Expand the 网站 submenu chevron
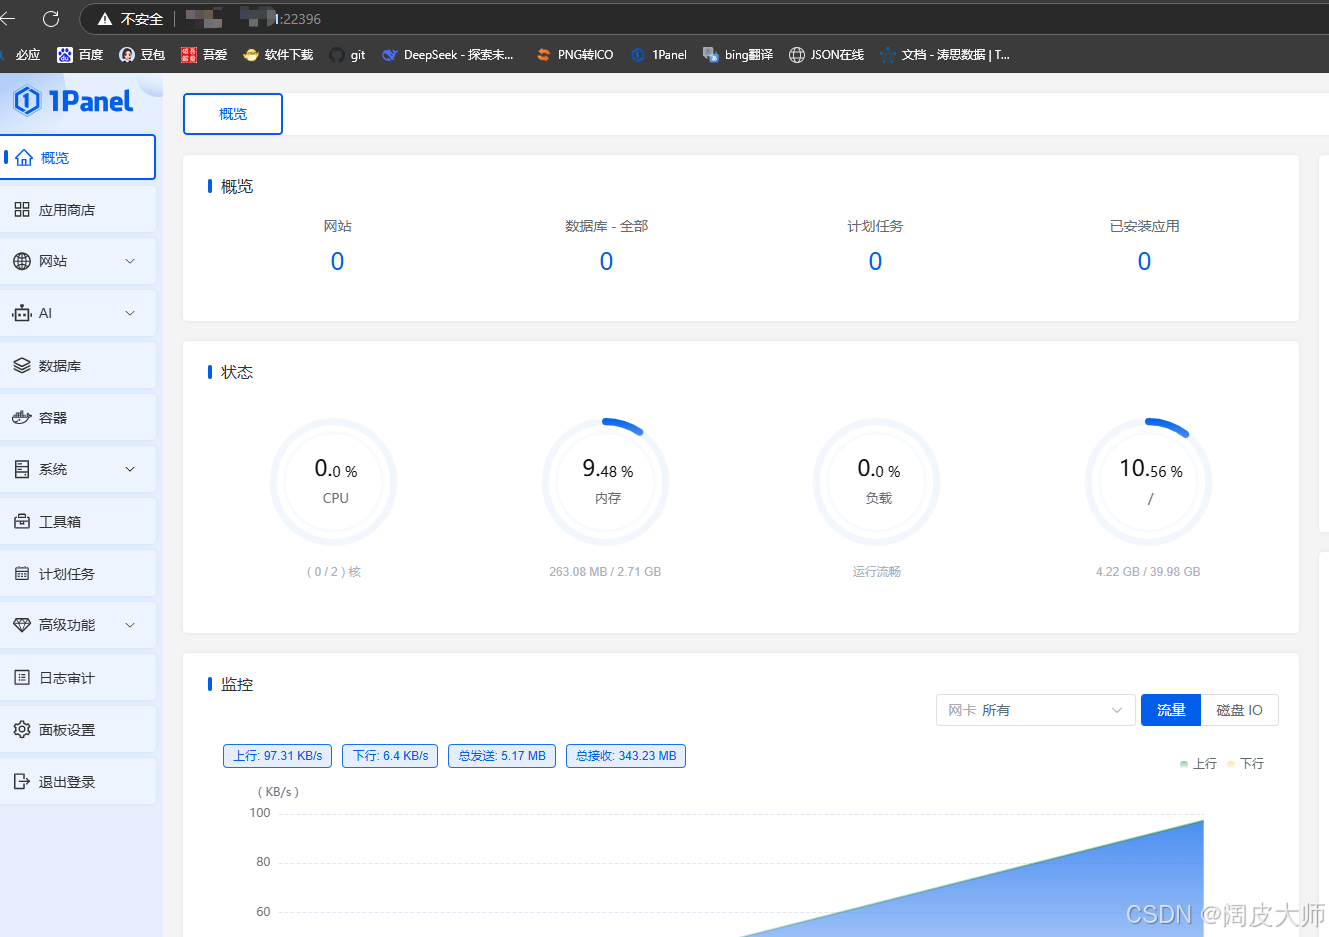Viewport: 1329px width, 937px height. [130, 261]
